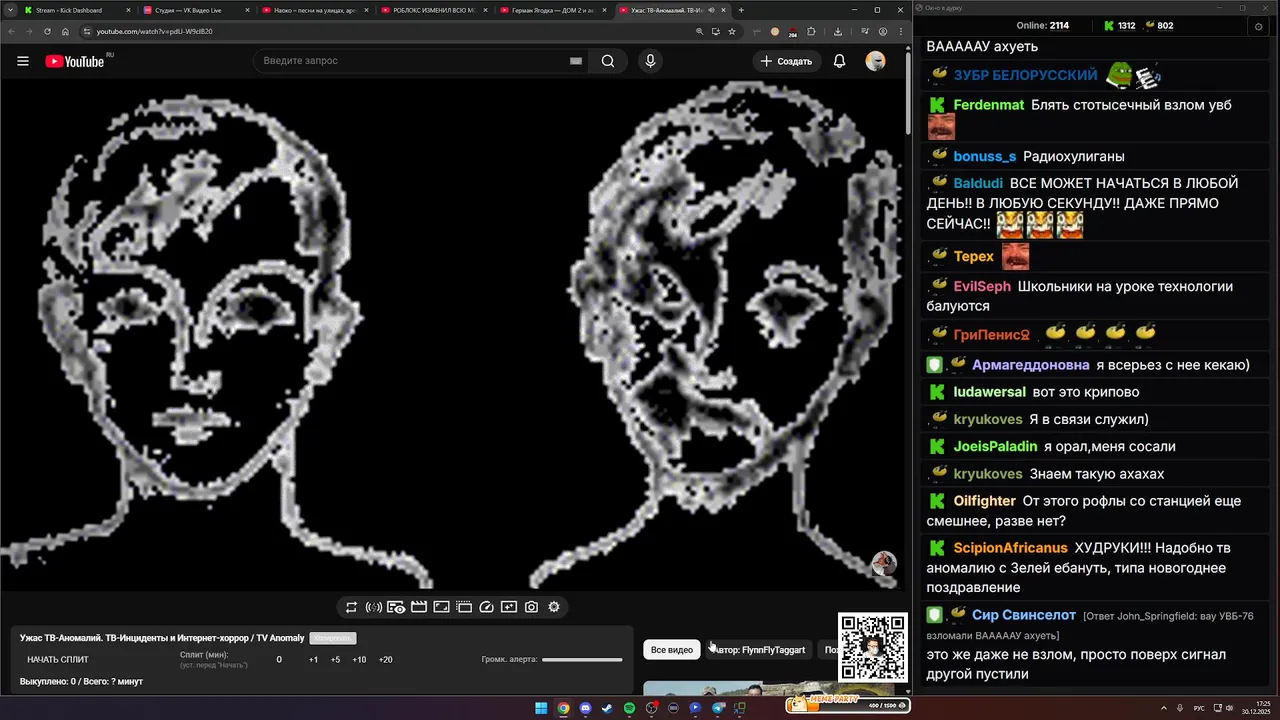Click the Создать create button
The height and width of the screenshot is (720, 1280).
tap(787, 61)
